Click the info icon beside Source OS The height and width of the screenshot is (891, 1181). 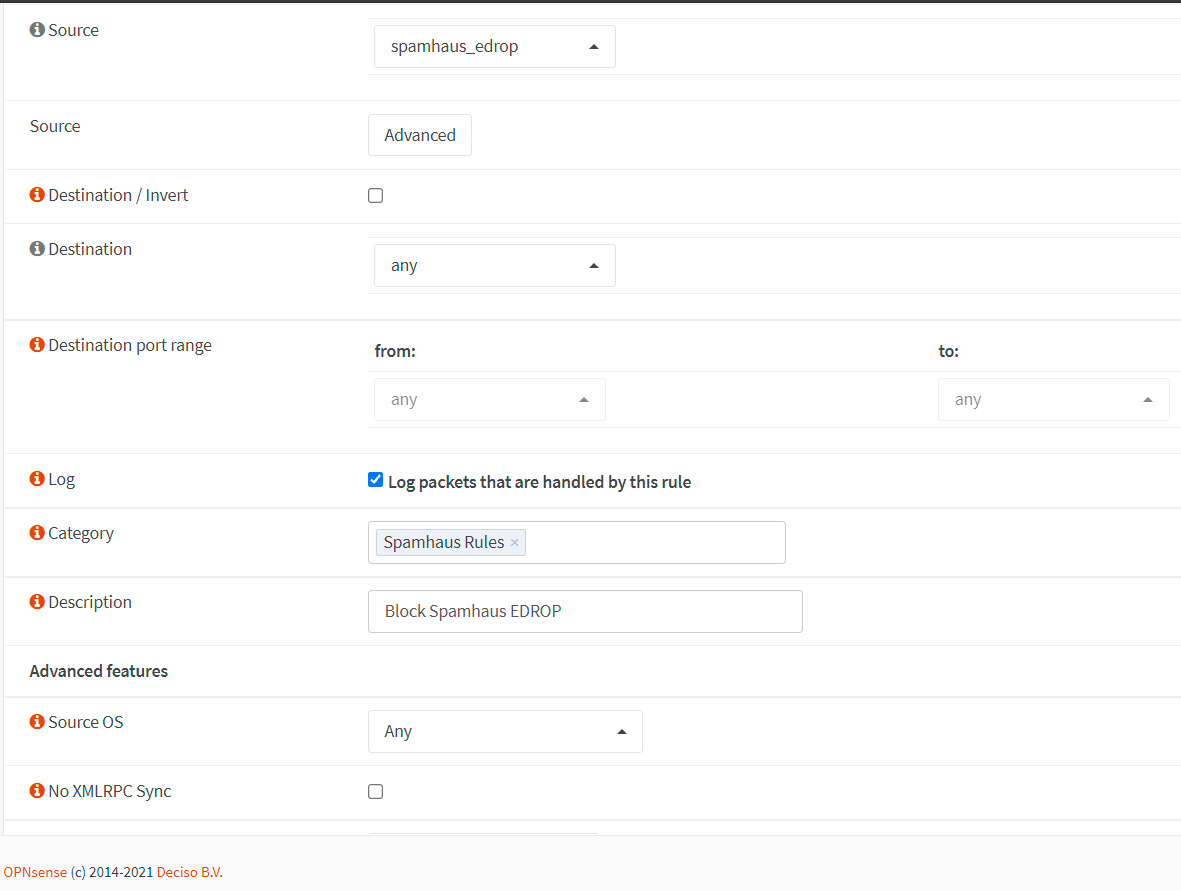pos(37,722)
